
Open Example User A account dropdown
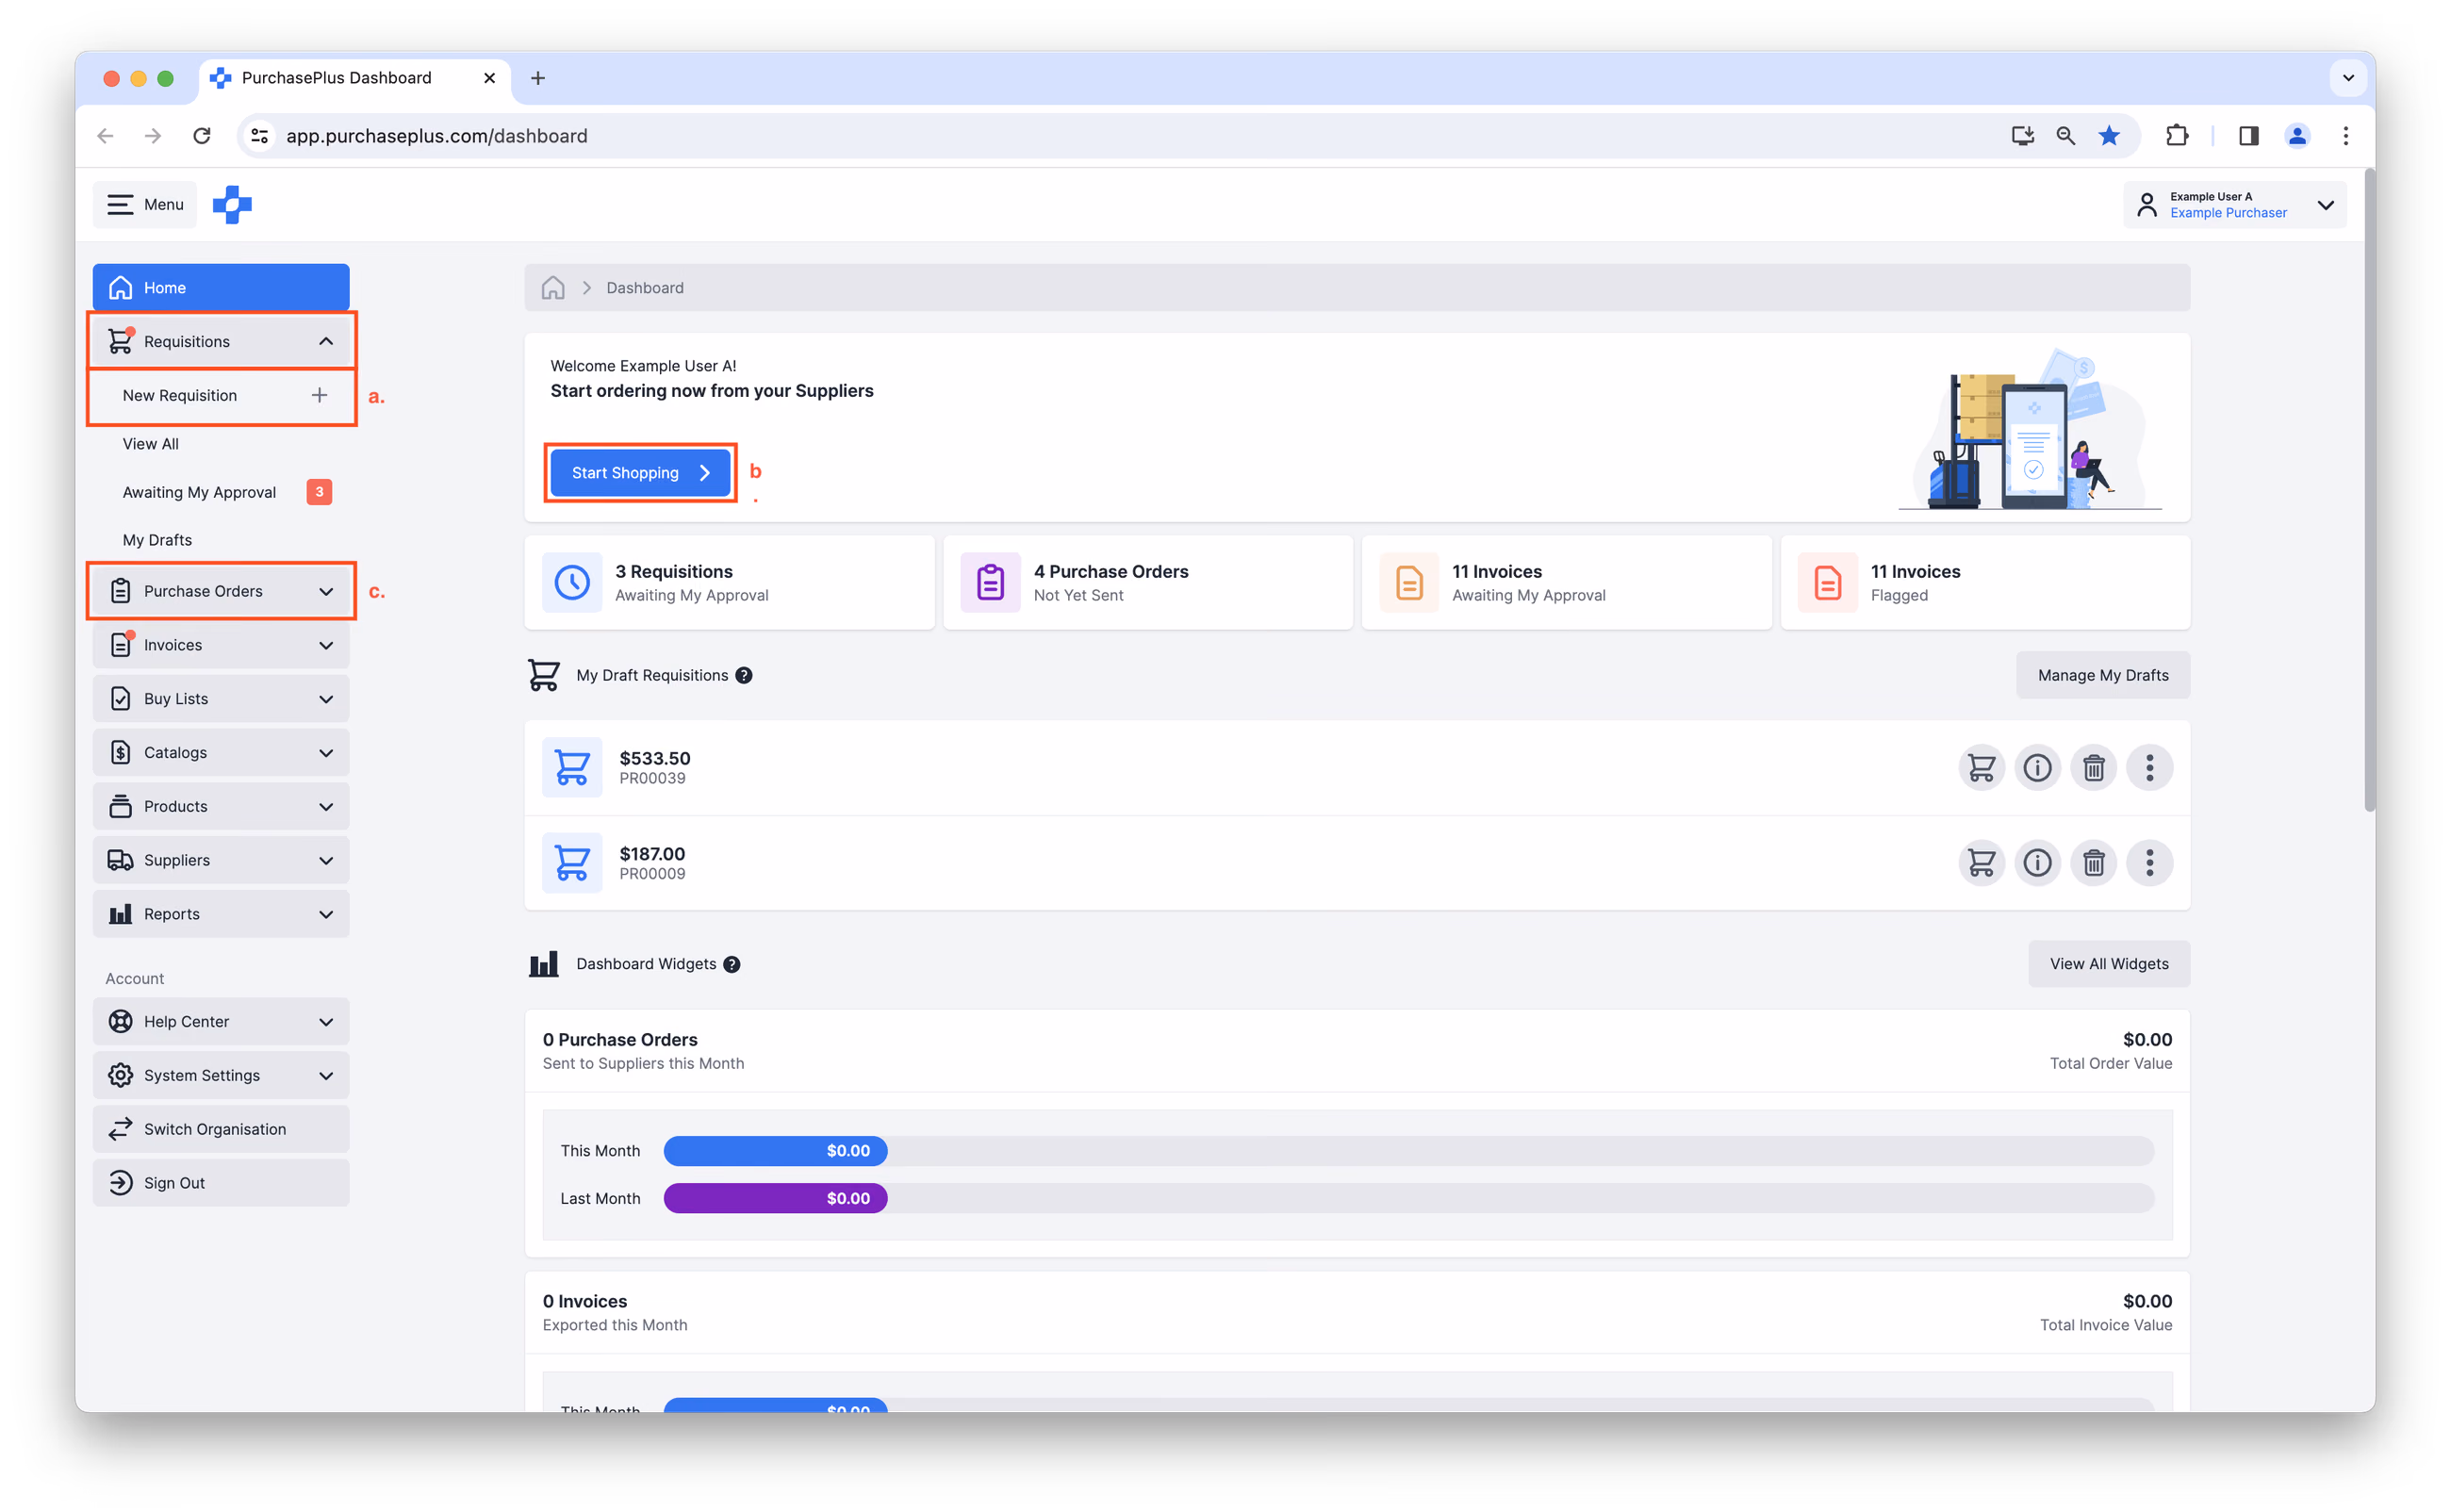[2233, 205]
